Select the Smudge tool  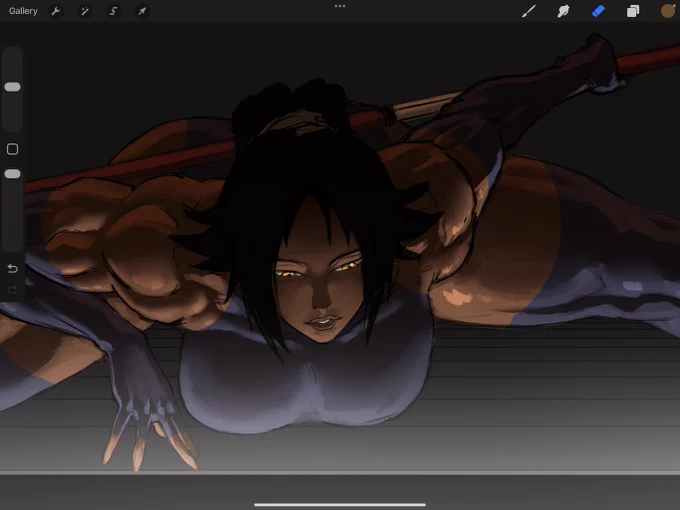[563, 11]
